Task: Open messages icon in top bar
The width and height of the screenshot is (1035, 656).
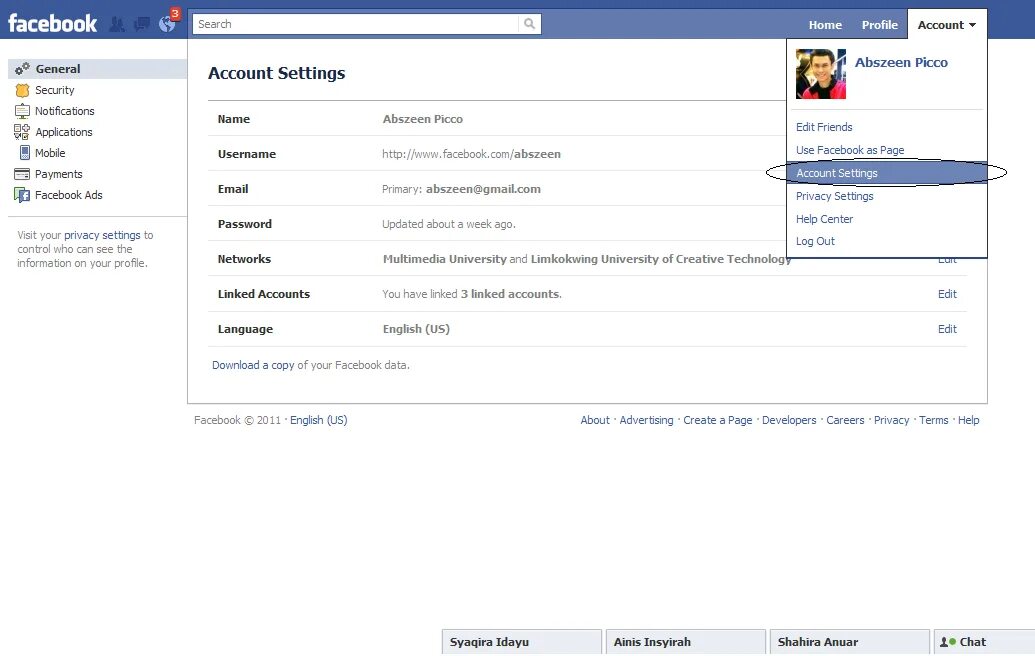Action: (x=141, y=24)
